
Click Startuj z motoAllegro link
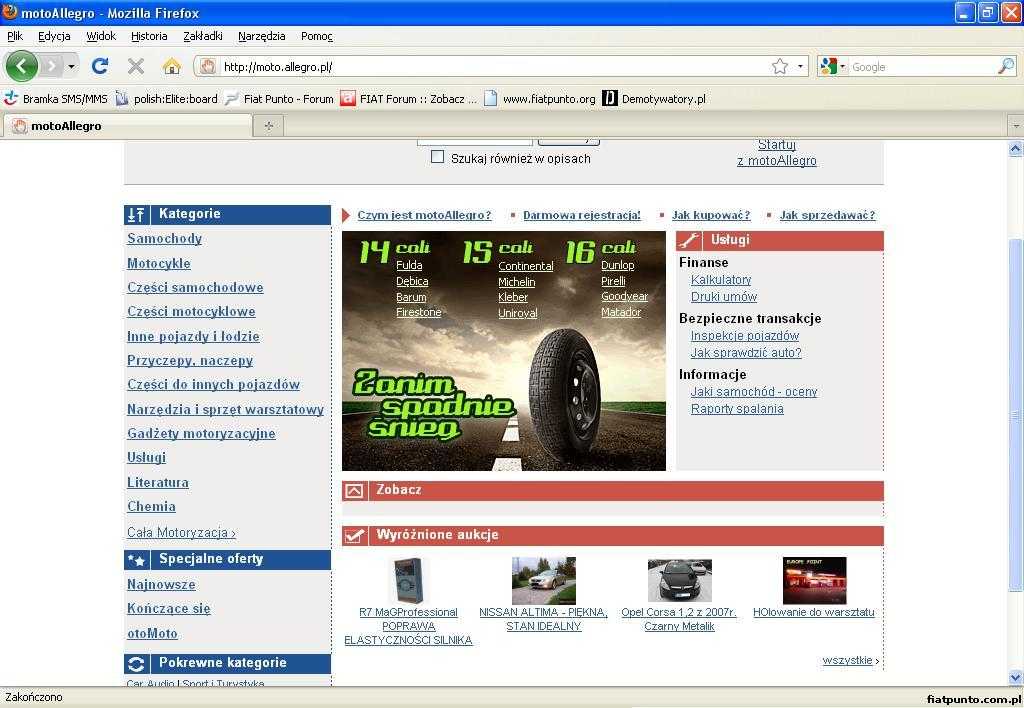point(776,152)
